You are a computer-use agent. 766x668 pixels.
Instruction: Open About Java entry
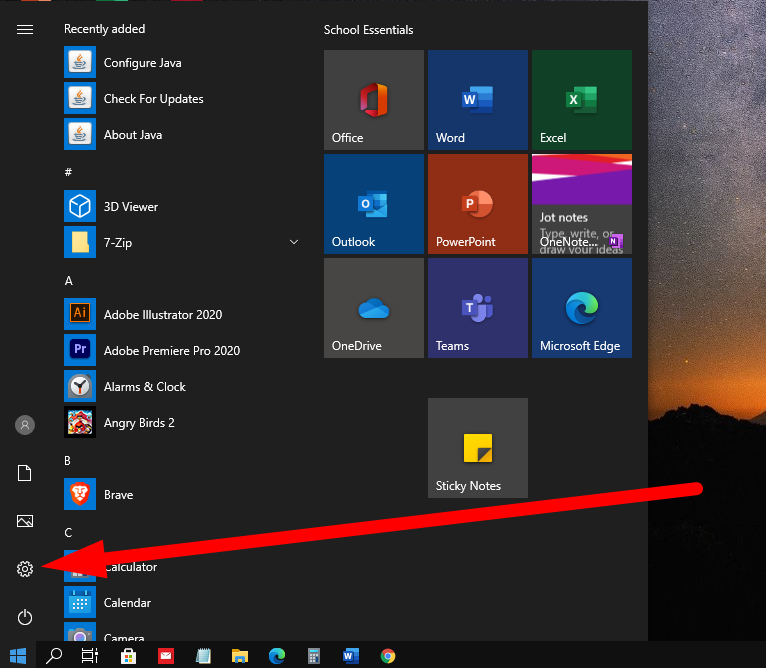[x=183, y=135]
